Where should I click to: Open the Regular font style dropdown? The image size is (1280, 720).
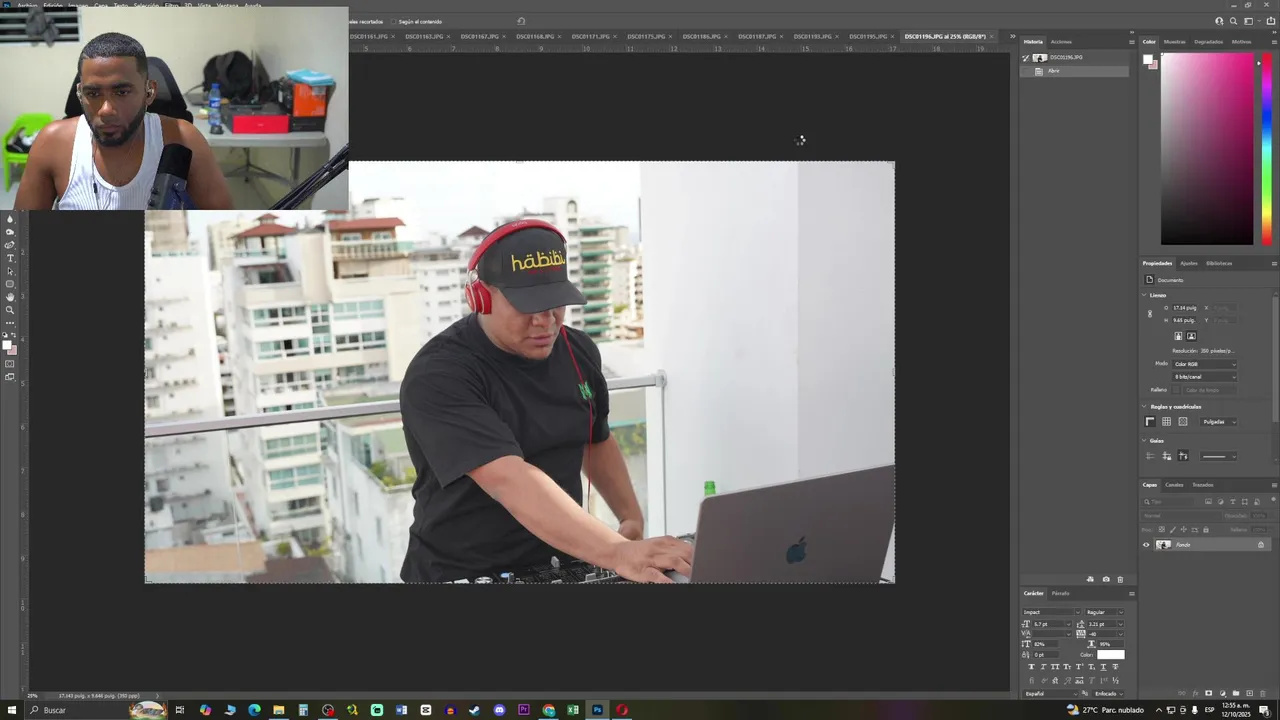click(x=1104, y=612)
